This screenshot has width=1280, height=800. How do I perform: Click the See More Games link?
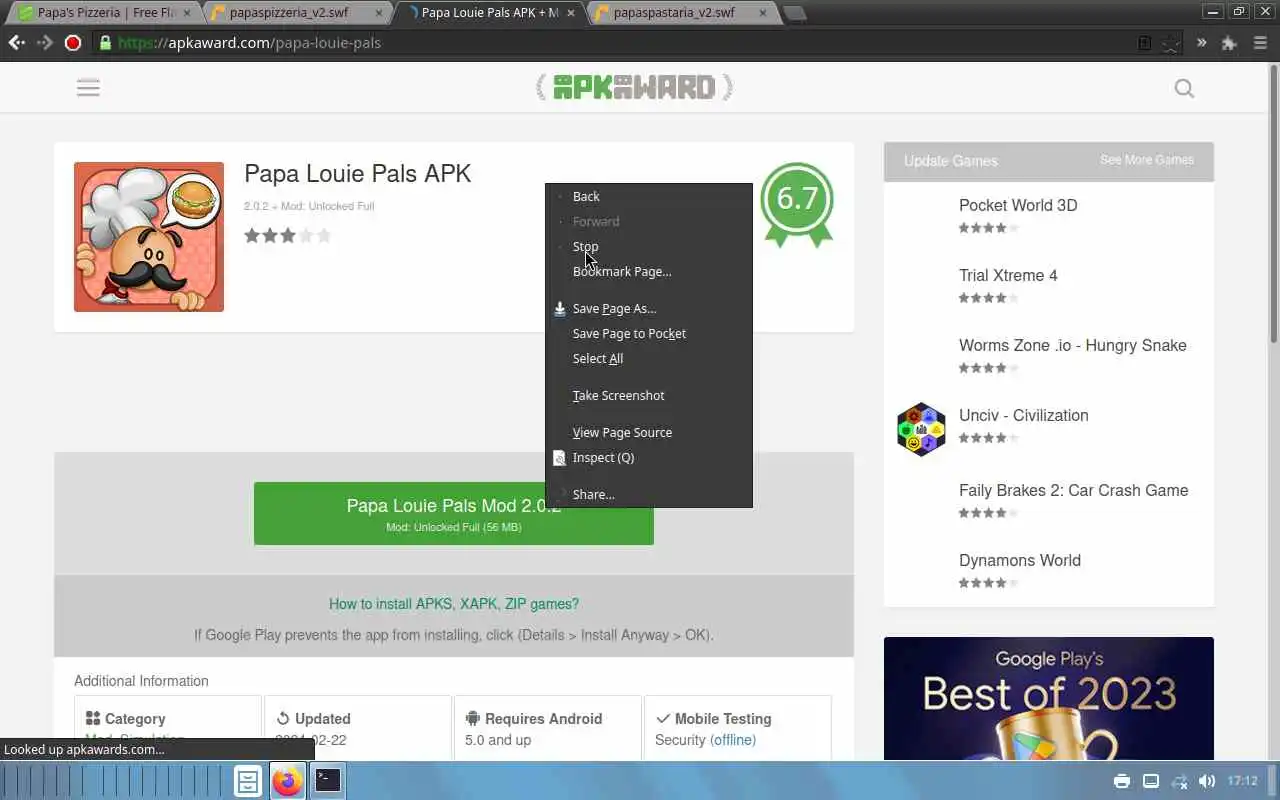[x=1147, y=160]
